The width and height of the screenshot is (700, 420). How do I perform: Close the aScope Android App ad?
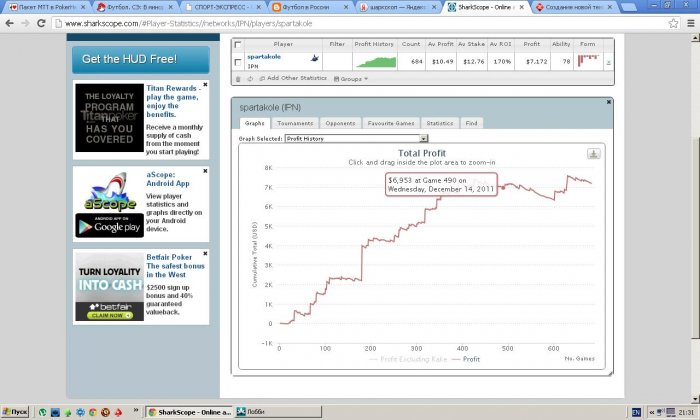pyautogui.click(x=205, y=171)
